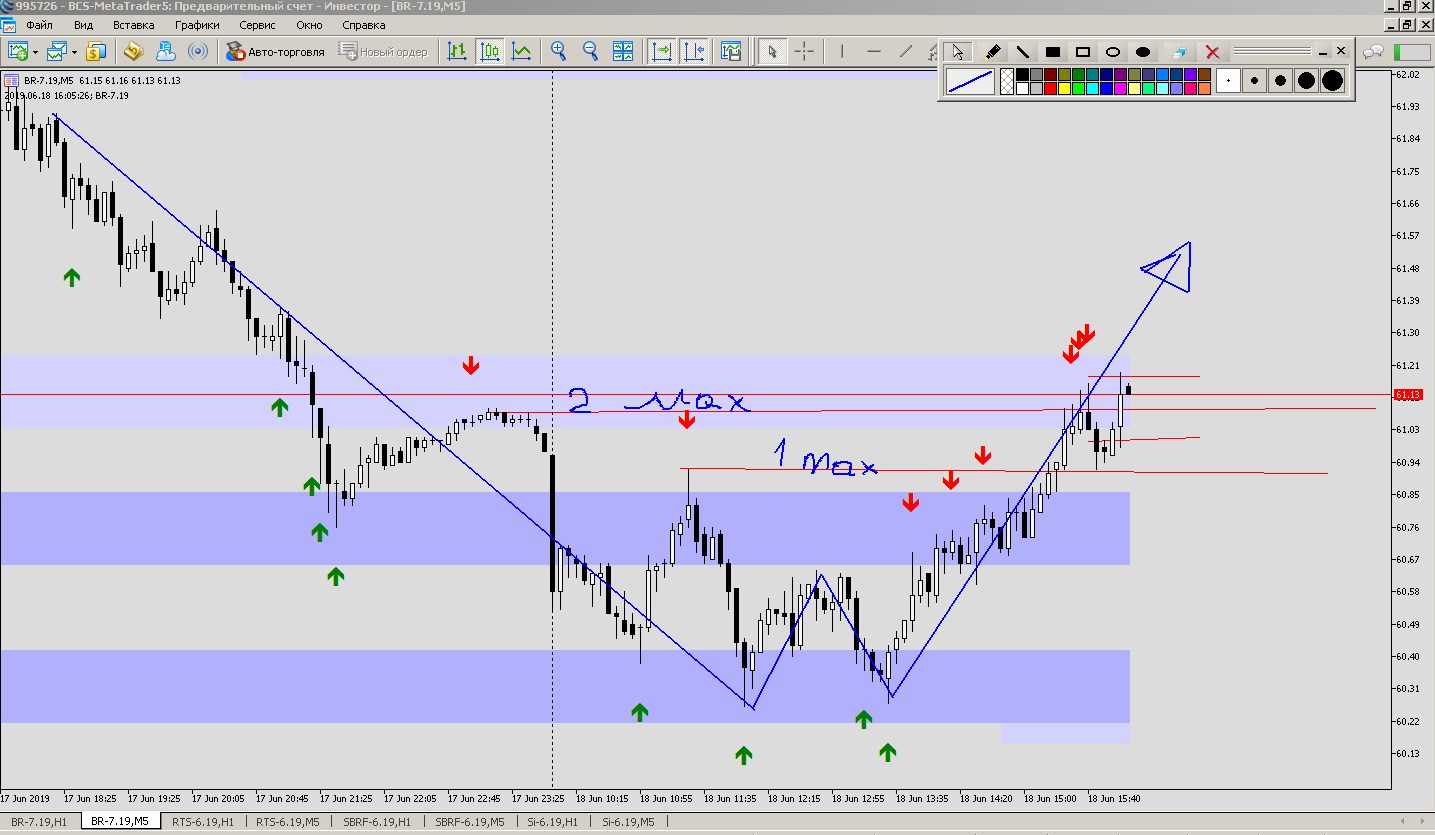Screen dimensions: 1435x835
Task: Click the 61.13 current price label
Action: [x=1406, y=395]
